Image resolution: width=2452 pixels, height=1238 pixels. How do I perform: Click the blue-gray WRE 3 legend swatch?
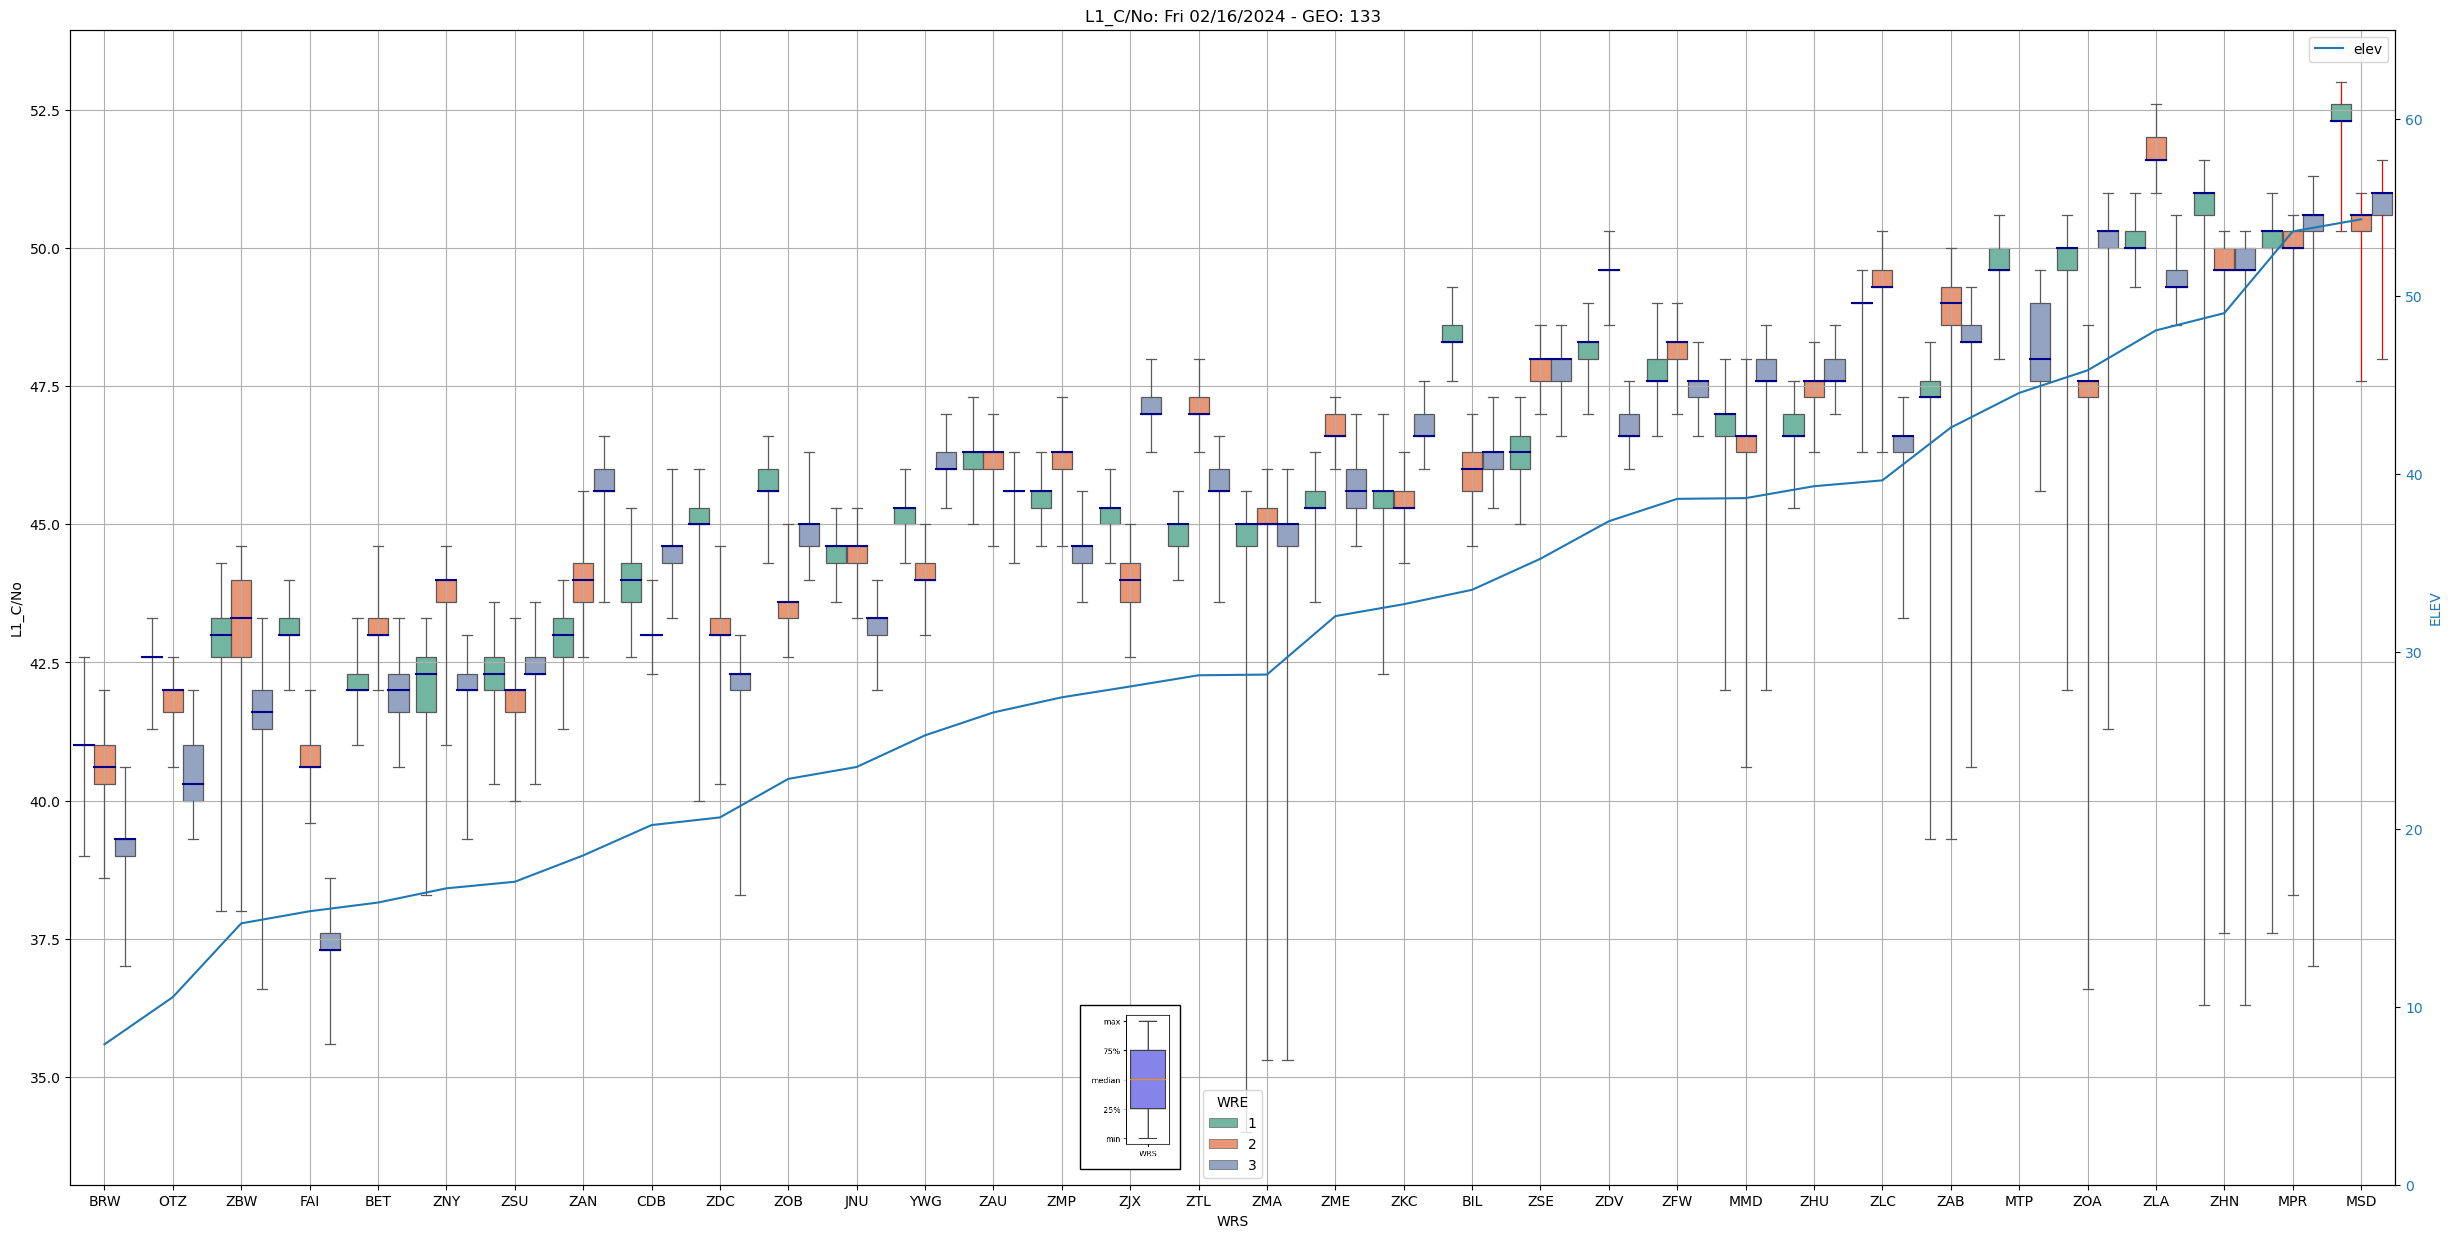tap(1222, 1165)
